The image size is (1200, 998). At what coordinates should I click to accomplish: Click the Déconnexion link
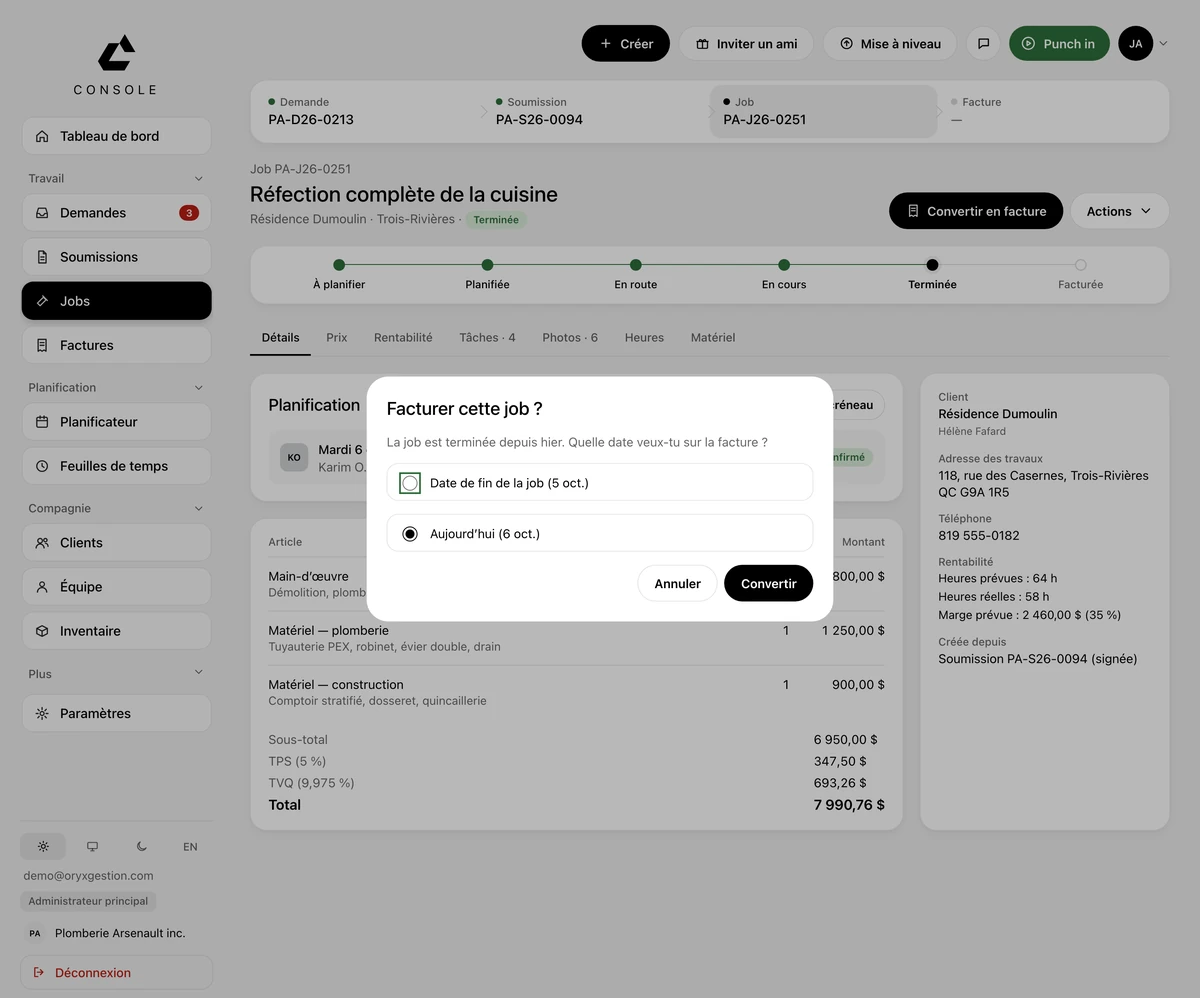pyautogui.click(x=117, y=972)
